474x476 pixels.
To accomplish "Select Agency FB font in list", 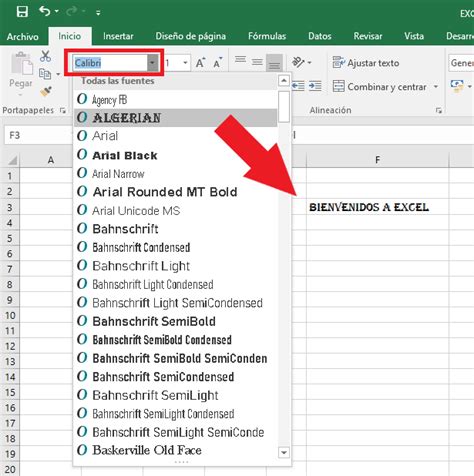I will click(x=175, y=99).
